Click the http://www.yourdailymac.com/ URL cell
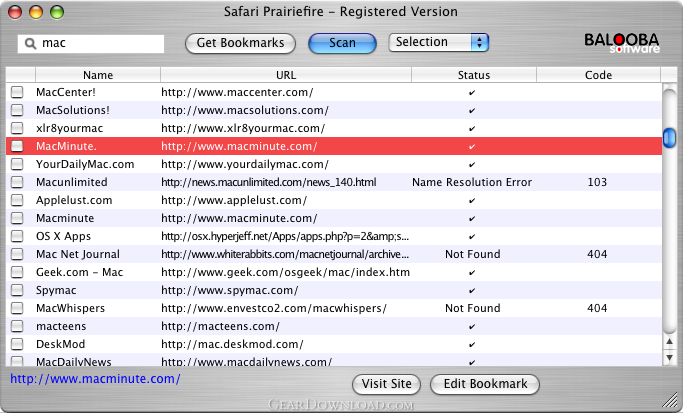 tap(245, 164)
